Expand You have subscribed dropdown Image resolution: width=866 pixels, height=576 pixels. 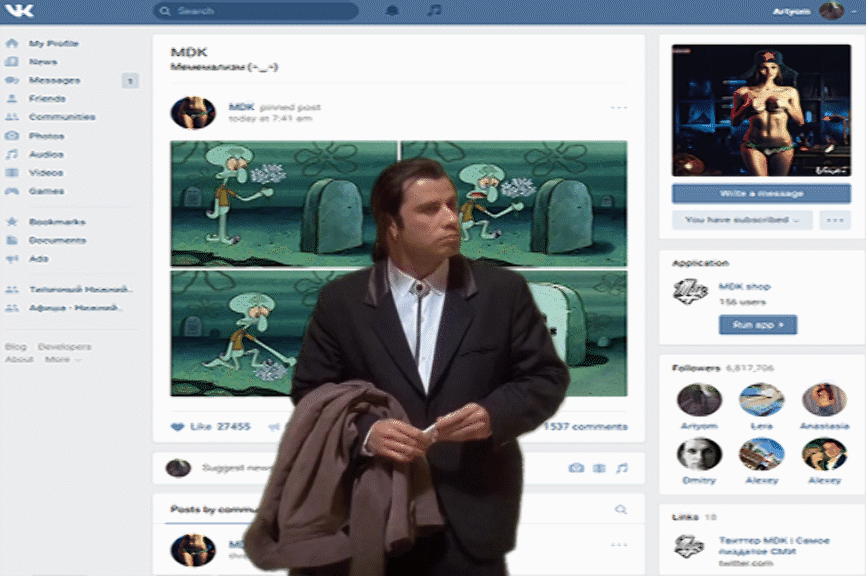click(742, 220)
